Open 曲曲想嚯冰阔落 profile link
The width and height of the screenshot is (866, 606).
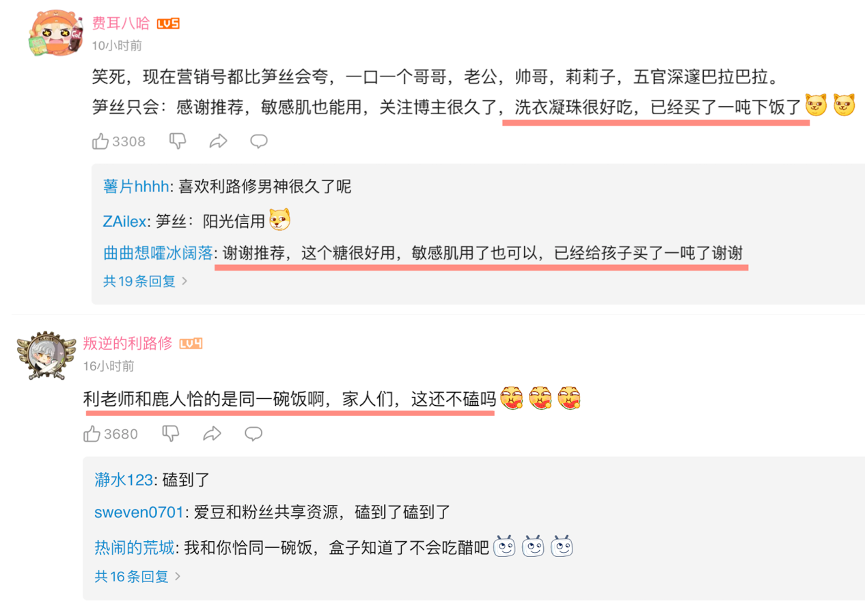click(158, 254)
